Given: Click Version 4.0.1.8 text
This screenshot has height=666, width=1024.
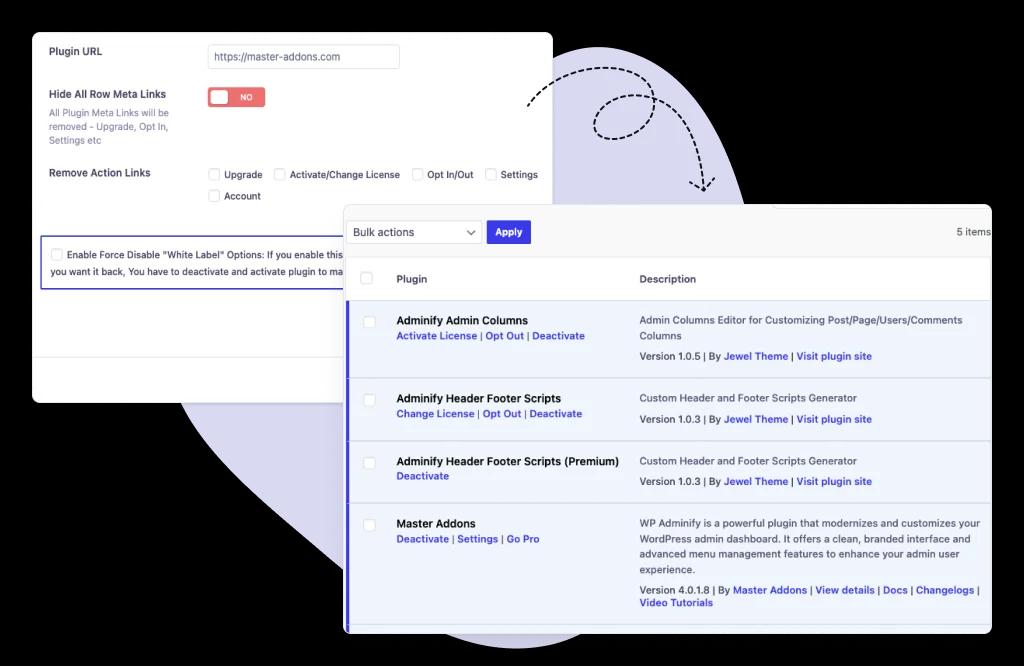Looking at the screenshot, I should [x=674, y=590].
